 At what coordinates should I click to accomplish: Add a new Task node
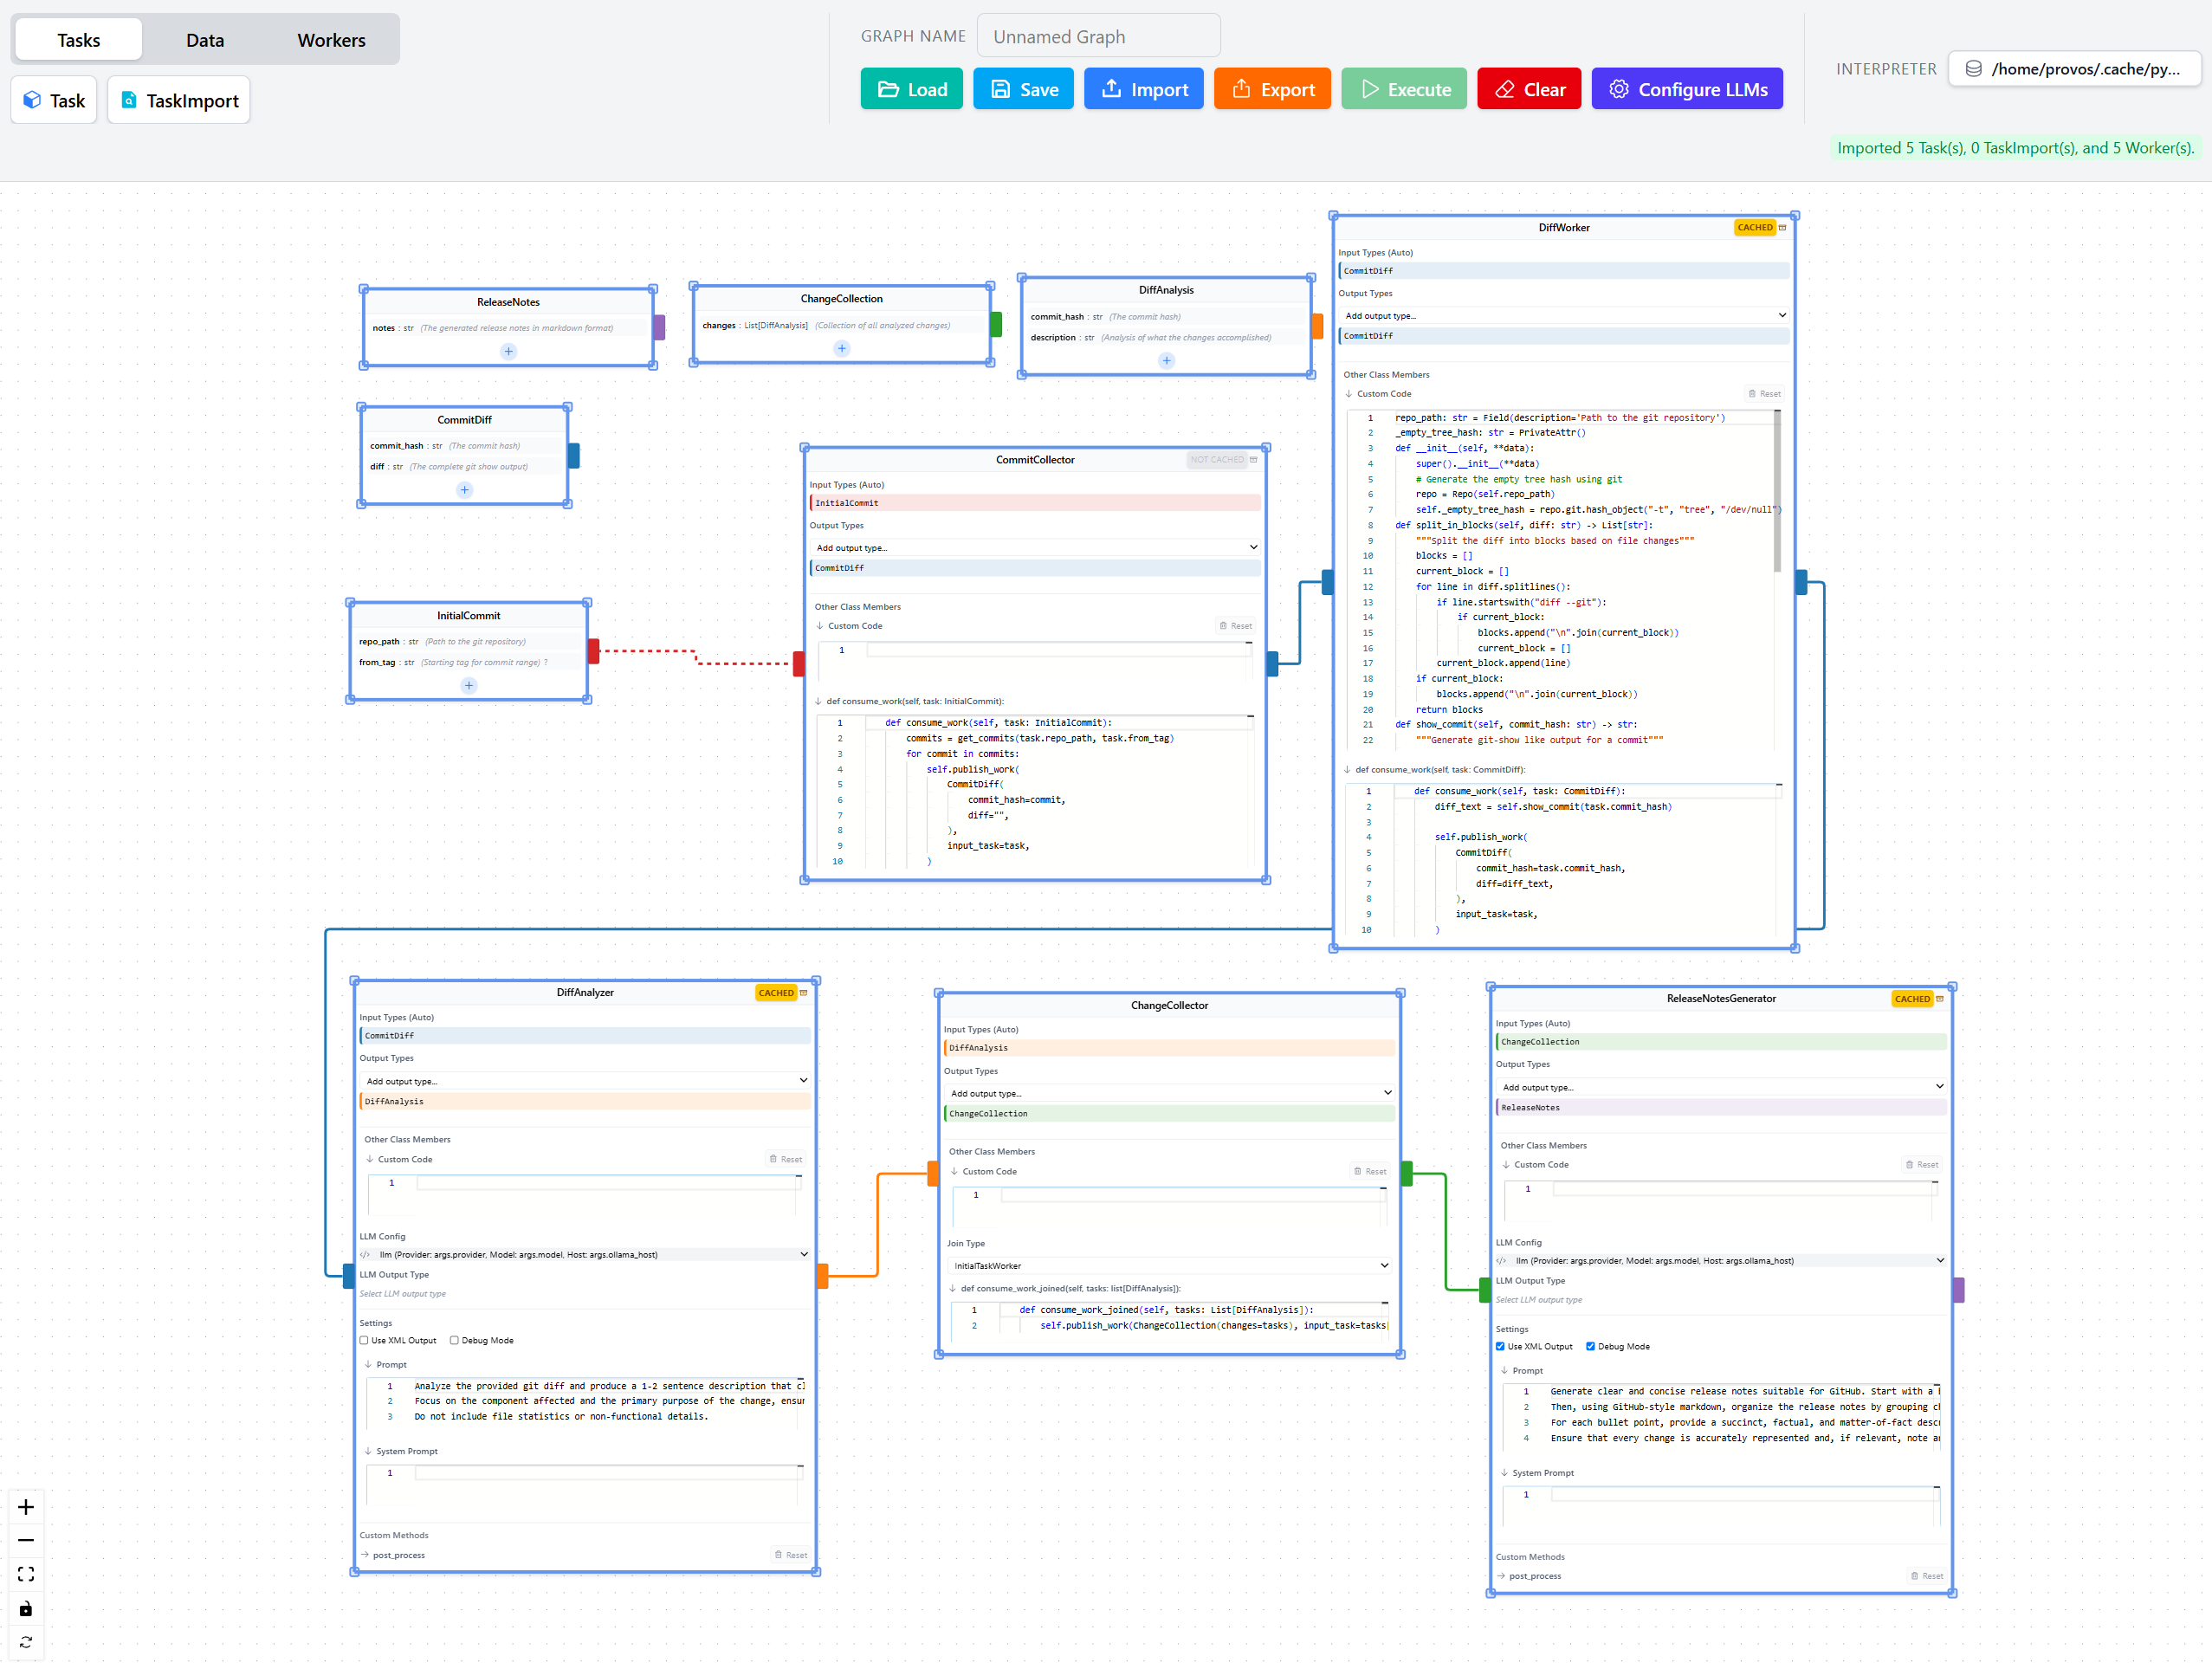(54, 100)
